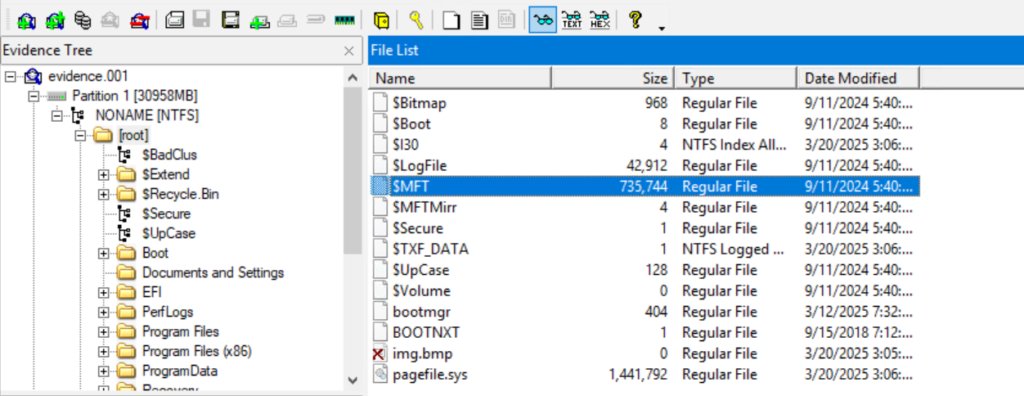1024x396 pixels.
Task: Expand the EFI folder
Action: tap(103, 293)
